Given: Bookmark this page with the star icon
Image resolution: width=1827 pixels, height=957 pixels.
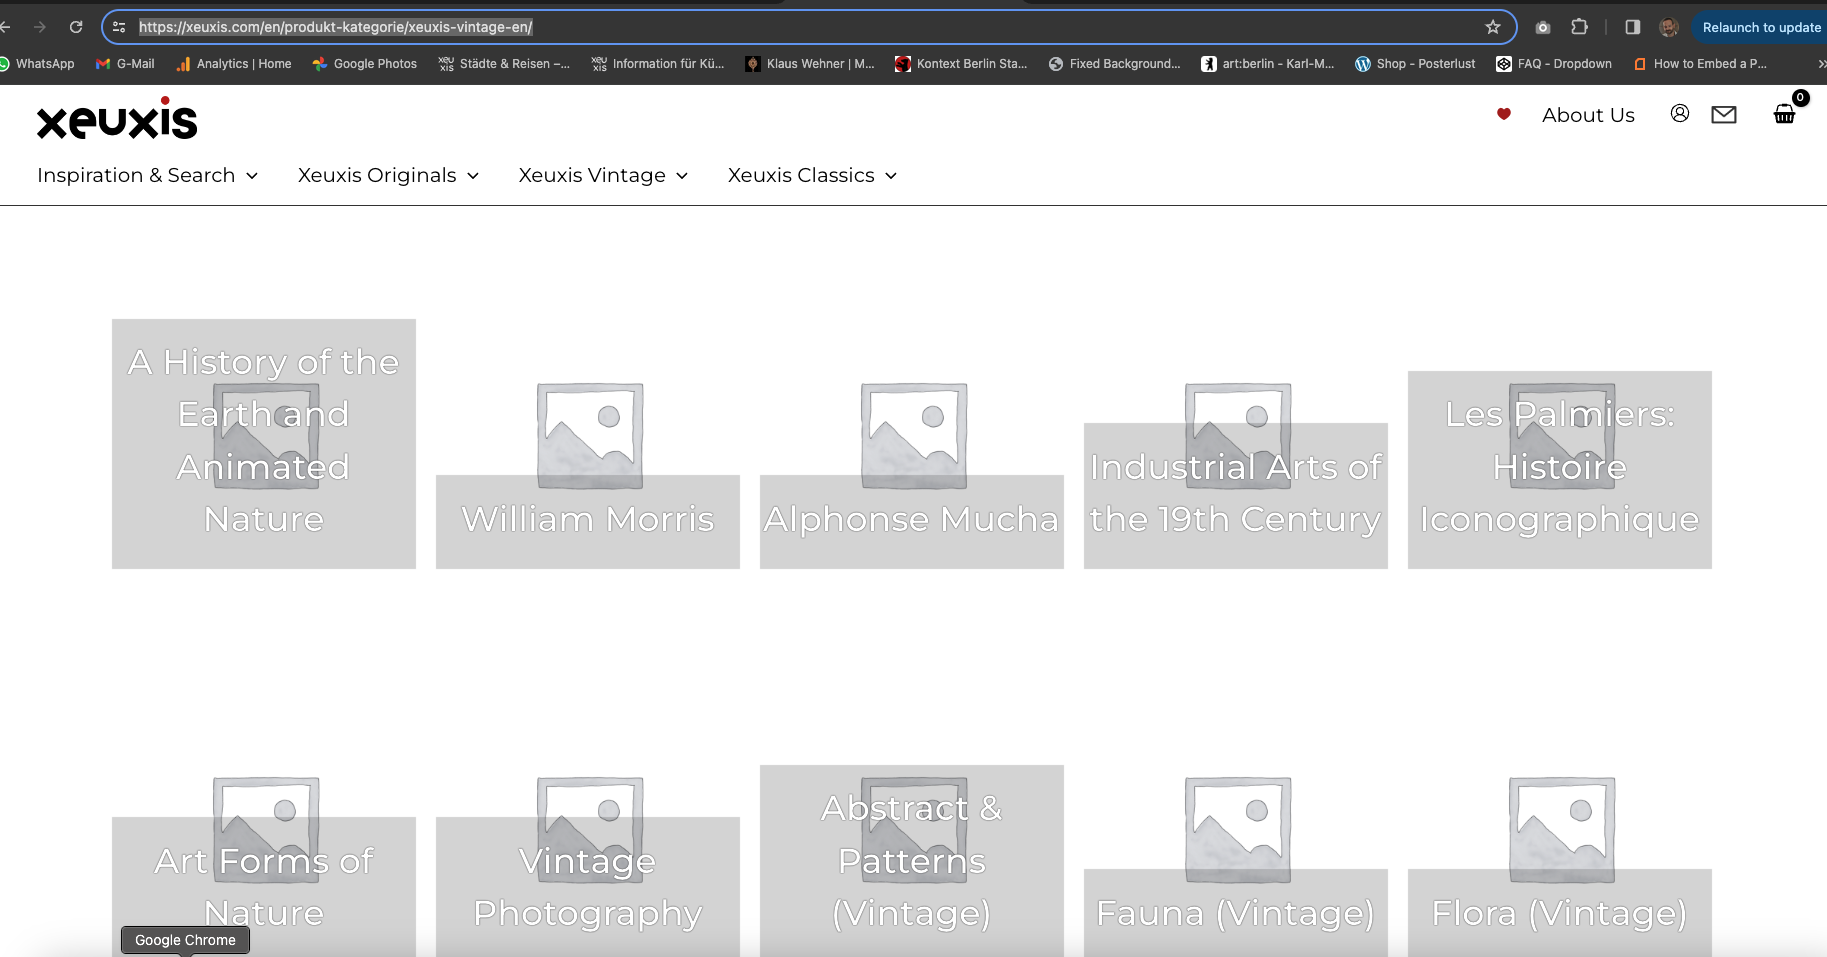Looking at the screenshot, I should point(1493,27).
